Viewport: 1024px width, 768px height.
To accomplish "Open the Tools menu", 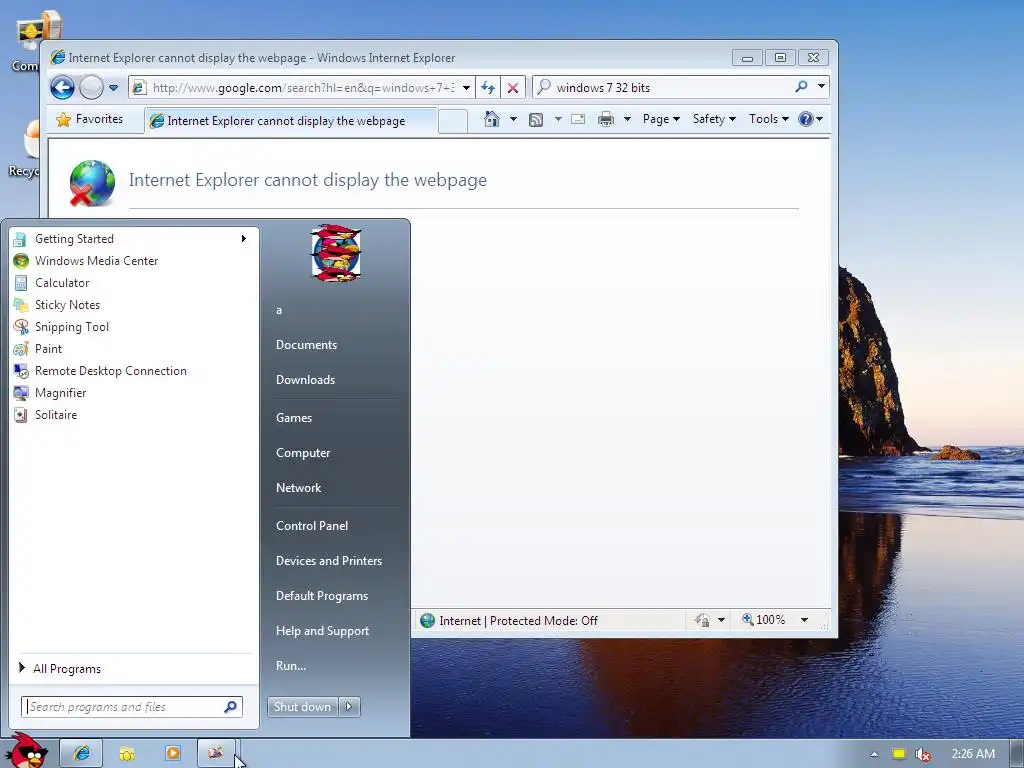I will click(769, 119).
